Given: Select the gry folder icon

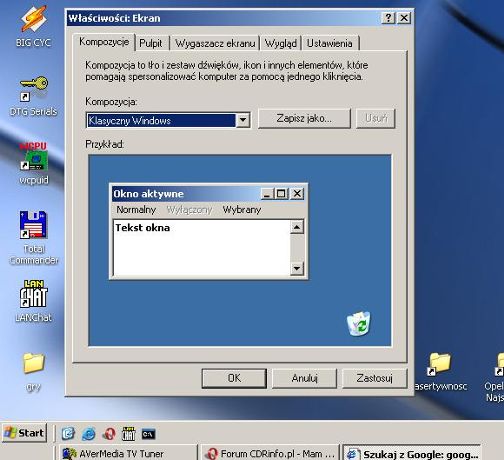Looking at the screenshot, I should pyautogui.click(x=33, y=372).
